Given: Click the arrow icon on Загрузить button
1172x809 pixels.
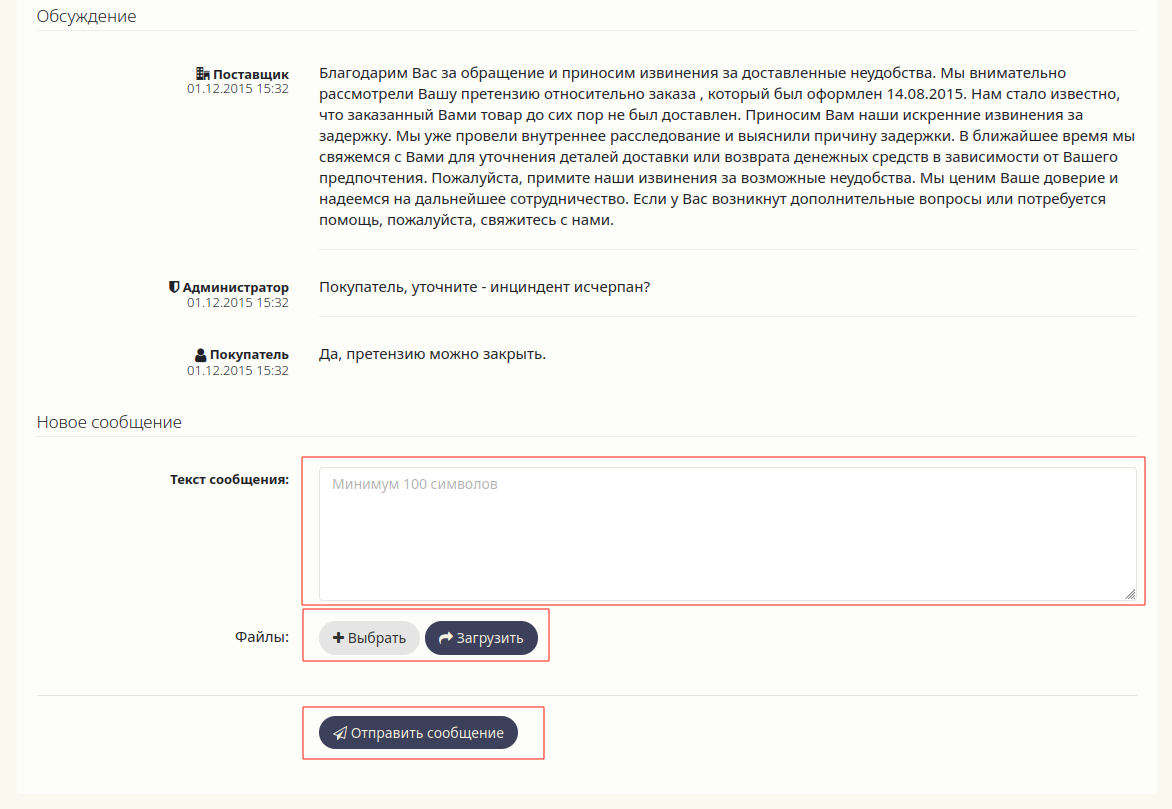Looking at the screenshot, I should 446,638.
